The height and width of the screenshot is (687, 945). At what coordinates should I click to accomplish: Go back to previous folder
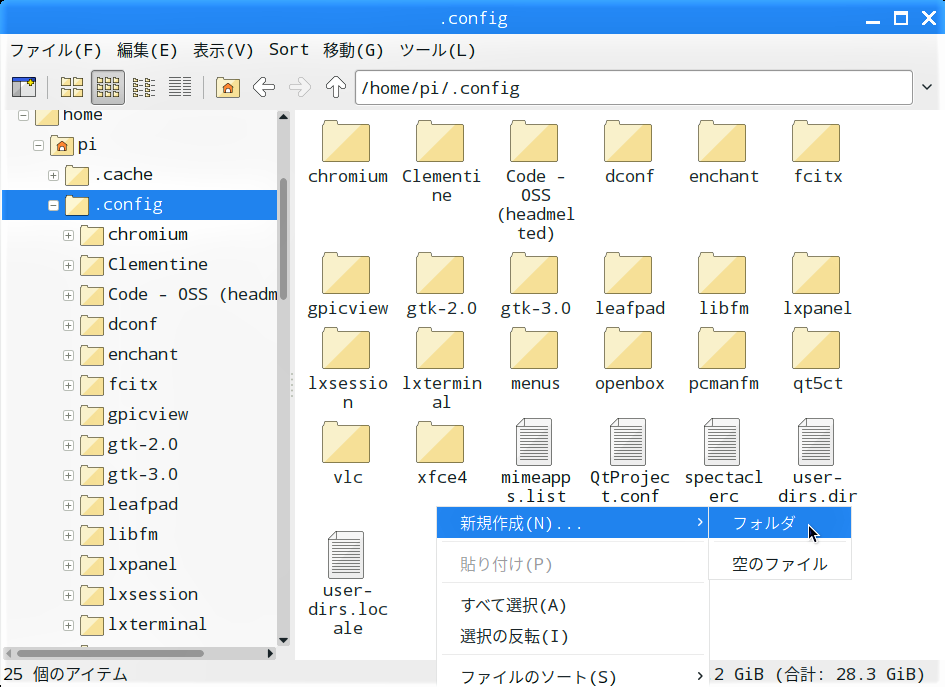pos(264,87)
